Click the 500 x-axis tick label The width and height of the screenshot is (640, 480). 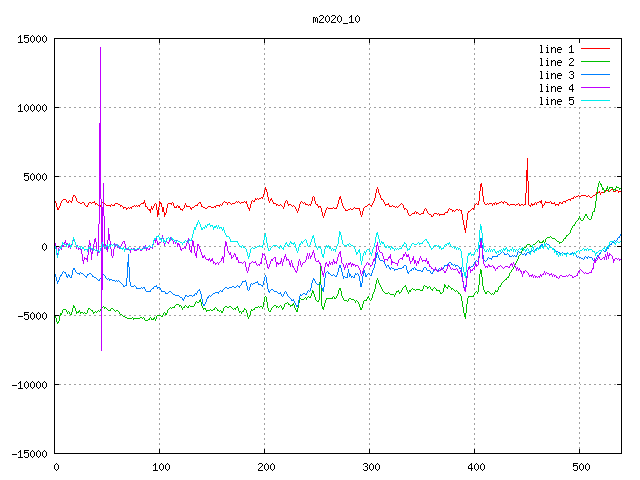tap(580, 467)
